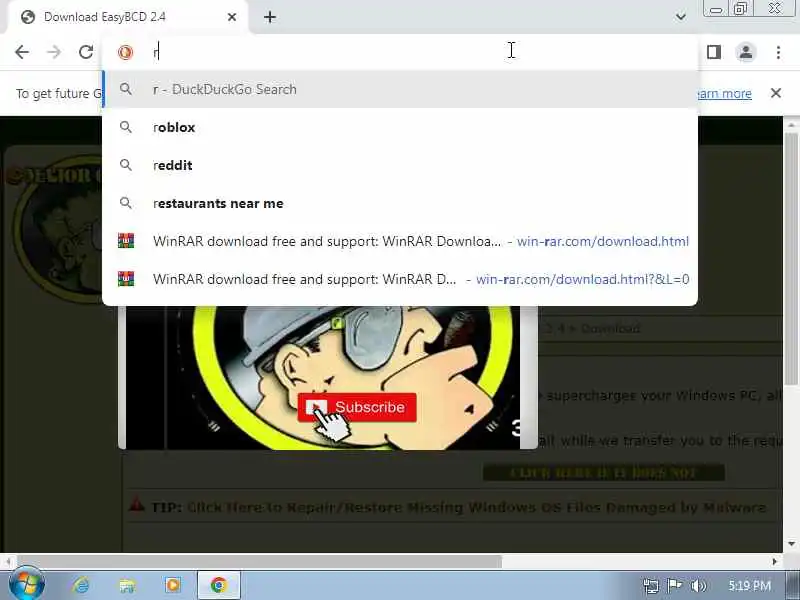Open Chrome's three-dot menu

point(778,52)
